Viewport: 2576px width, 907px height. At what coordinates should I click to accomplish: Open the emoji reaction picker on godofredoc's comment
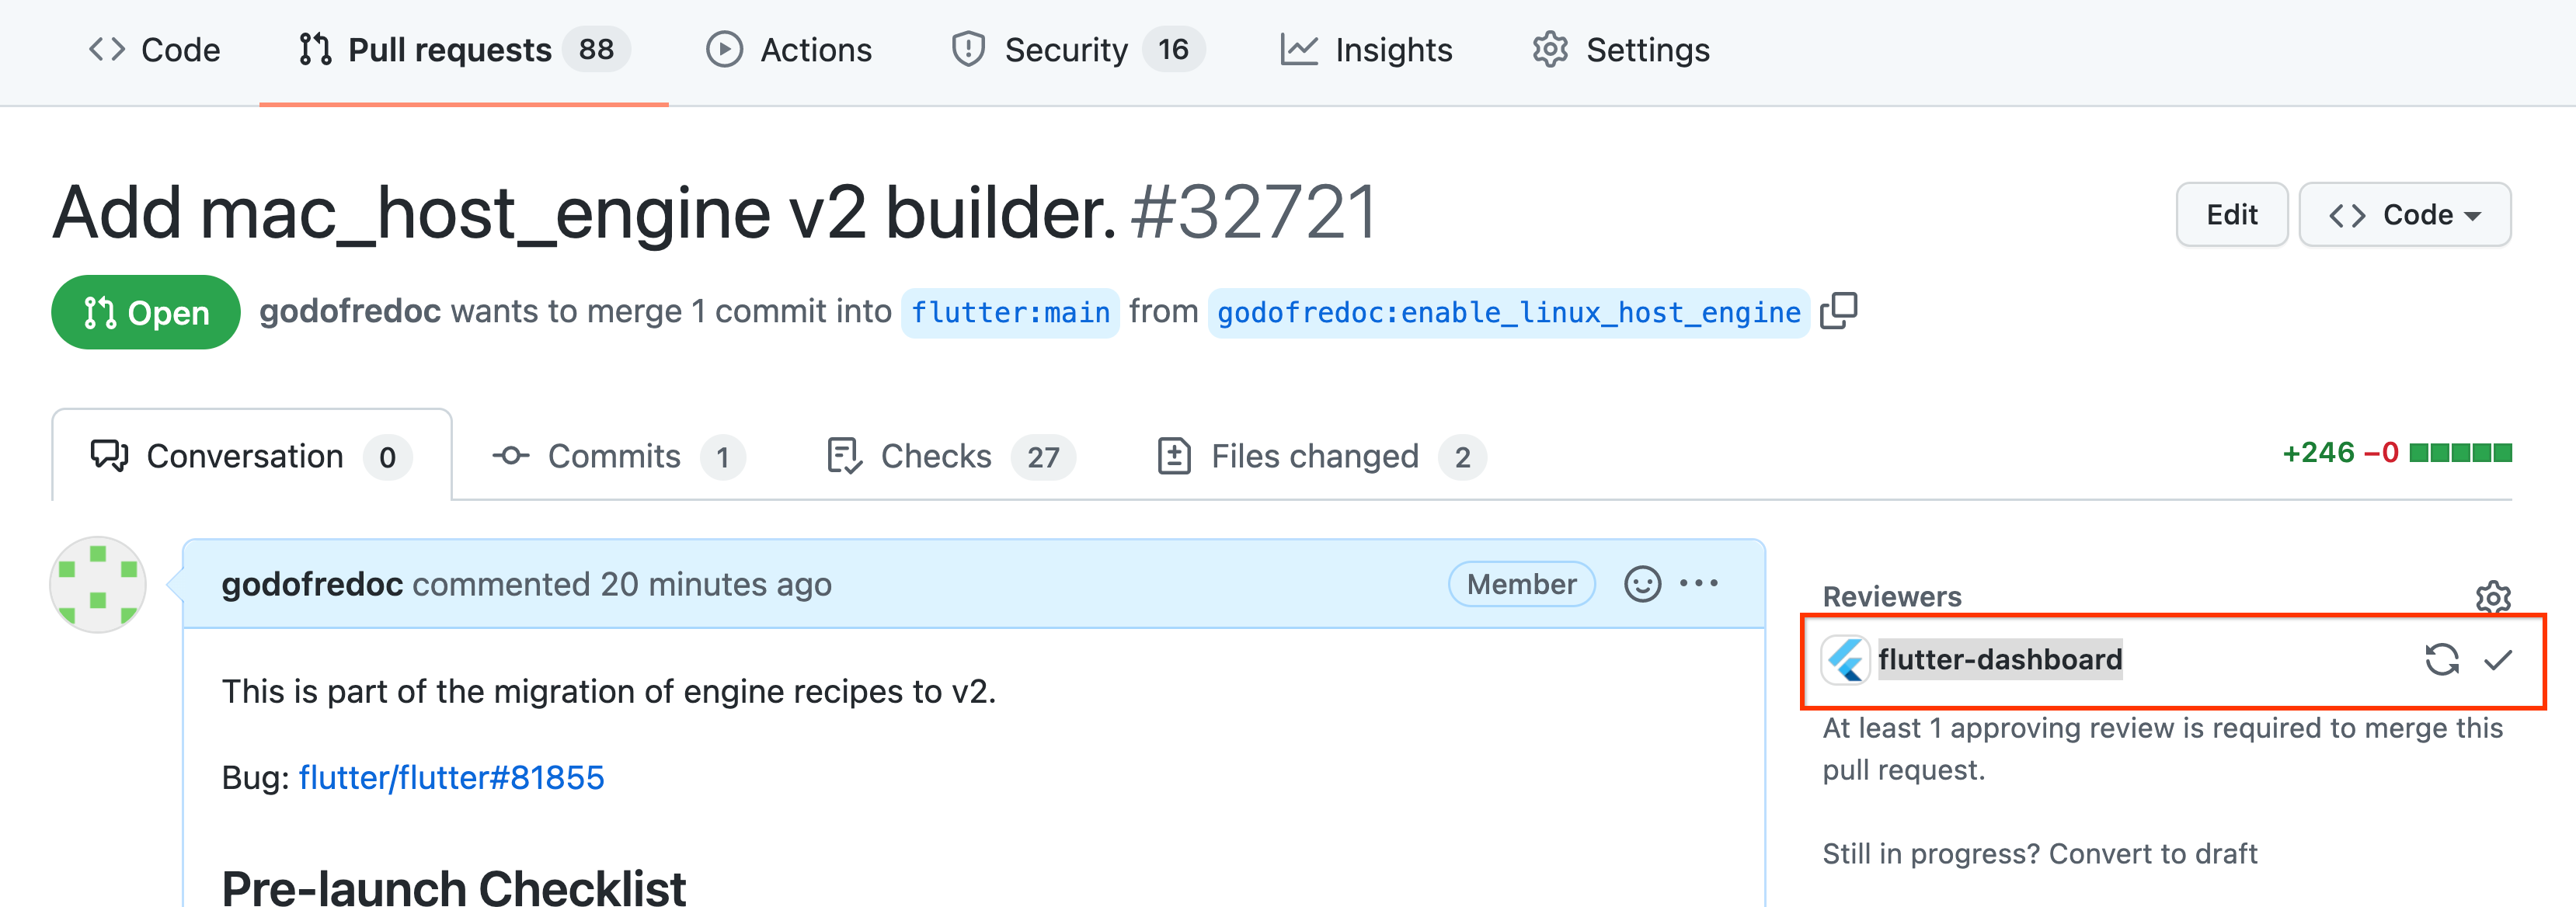pyautogui.click(x=1643, y=583)
